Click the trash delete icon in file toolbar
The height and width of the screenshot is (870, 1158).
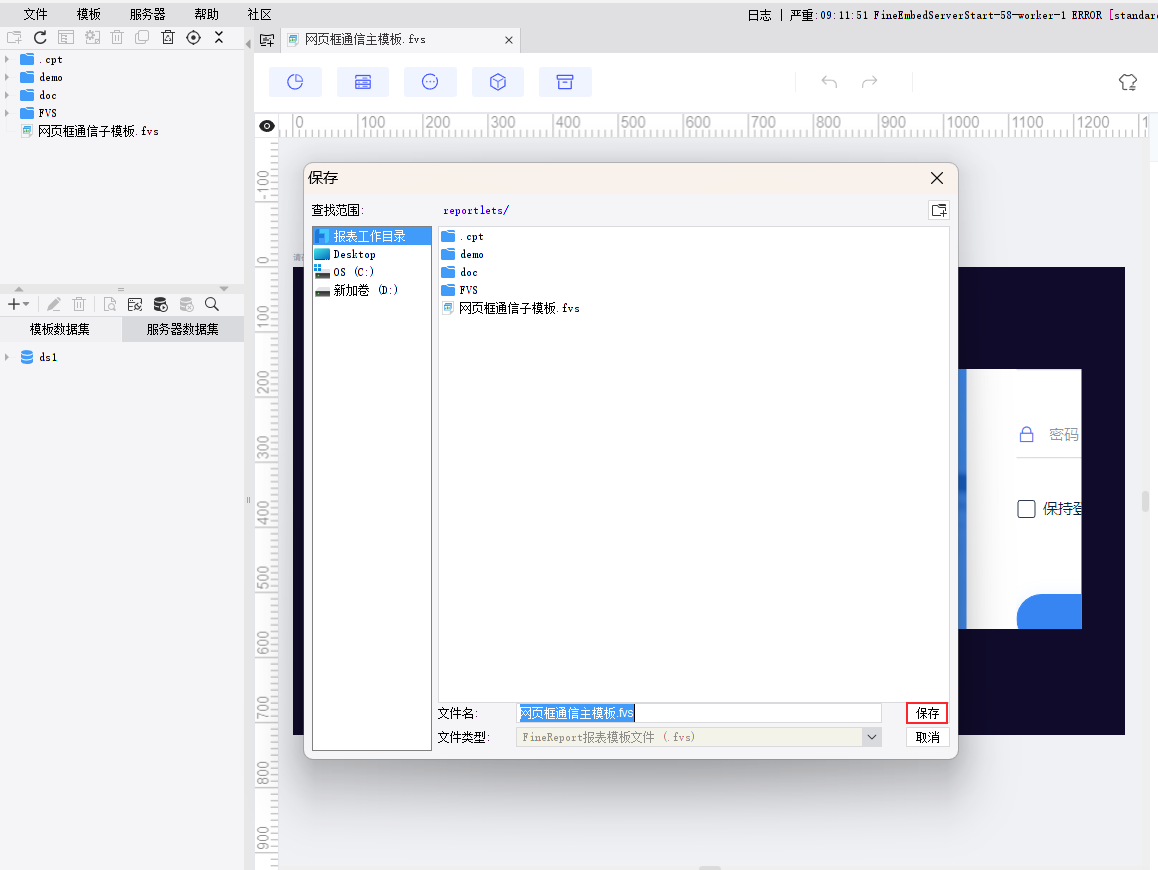[x=117, y=37]
